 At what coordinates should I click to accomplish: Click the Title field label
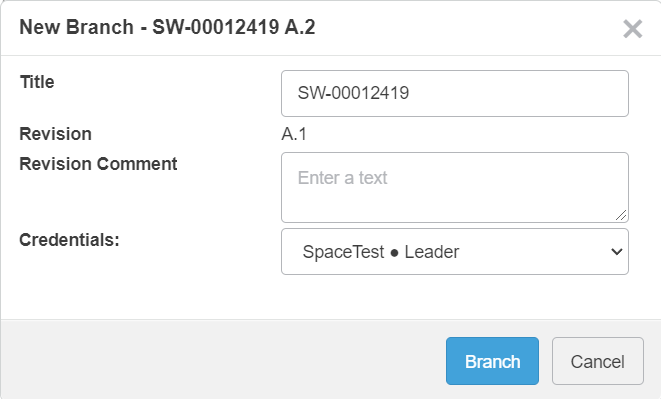[x=37, y=82]
